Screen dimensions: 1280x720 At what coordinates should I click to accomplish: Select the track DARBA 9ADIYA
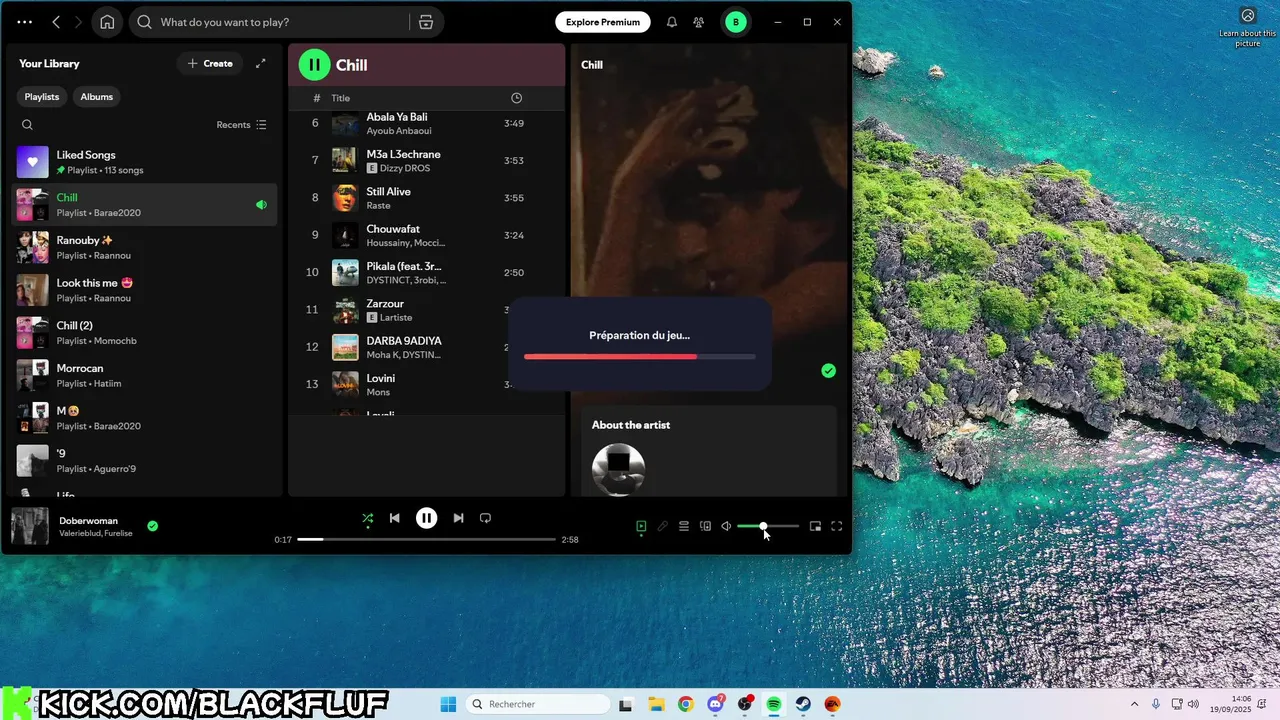tap(427, 347)
